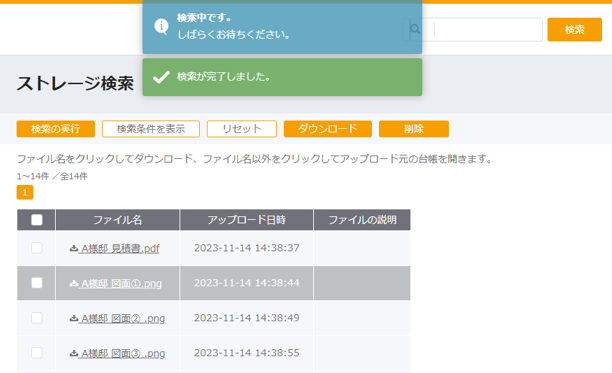Check the box for A様邸_図面③.png row

(37, 353)
